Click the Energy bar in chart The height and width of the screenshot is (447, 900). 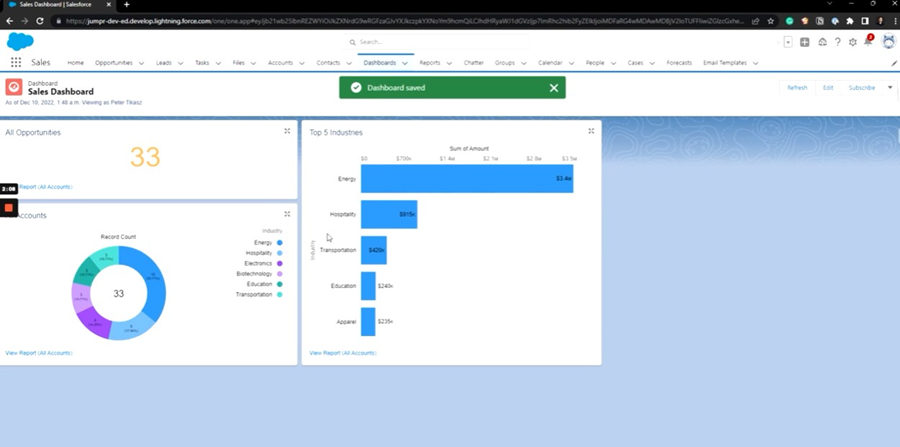[467, 178]
